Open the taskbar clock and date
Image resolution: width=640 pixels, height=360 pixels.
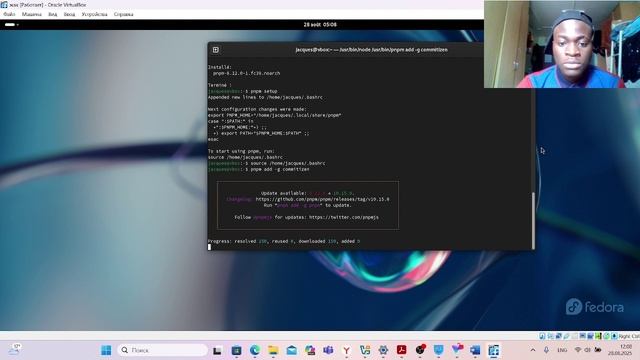[620, 350]
